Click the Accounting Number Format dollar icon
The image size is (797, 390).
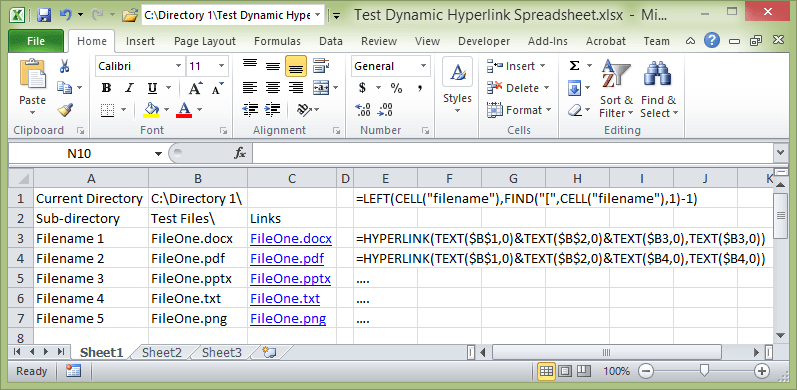pyautogui.click(x=362, y=88)
